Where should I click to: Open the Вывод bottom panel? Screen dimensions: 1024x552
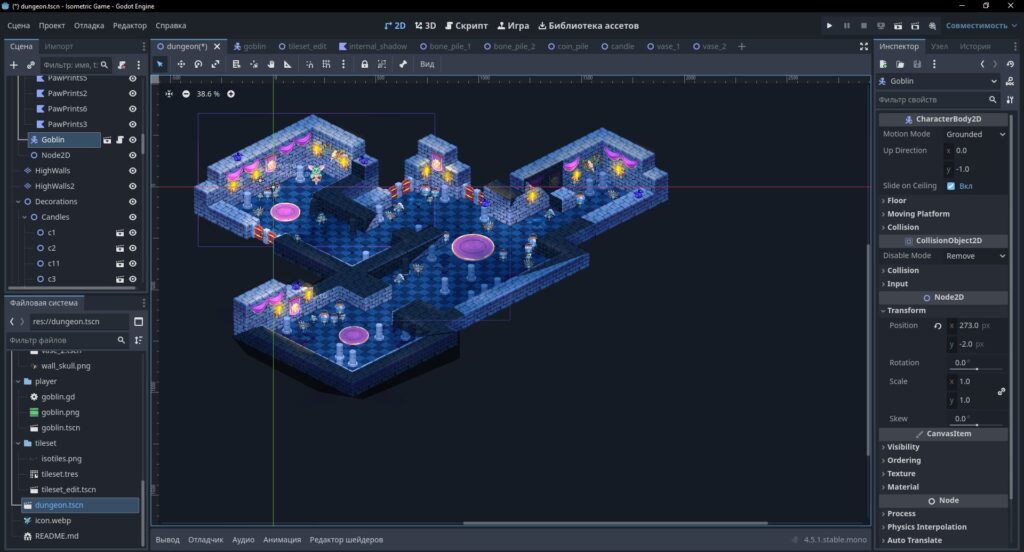point(168,540)
